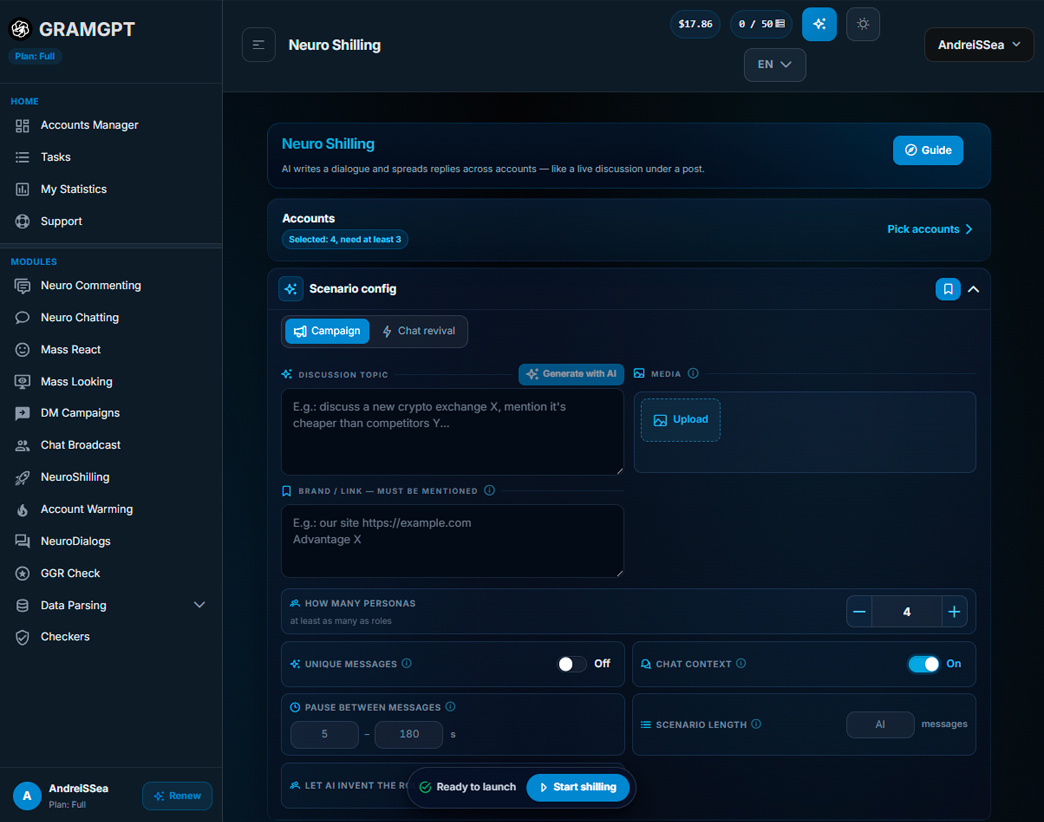Click Mass Looking monitor icon
This screenshot has width=1044, height=822.
click(x=23, y=382)
